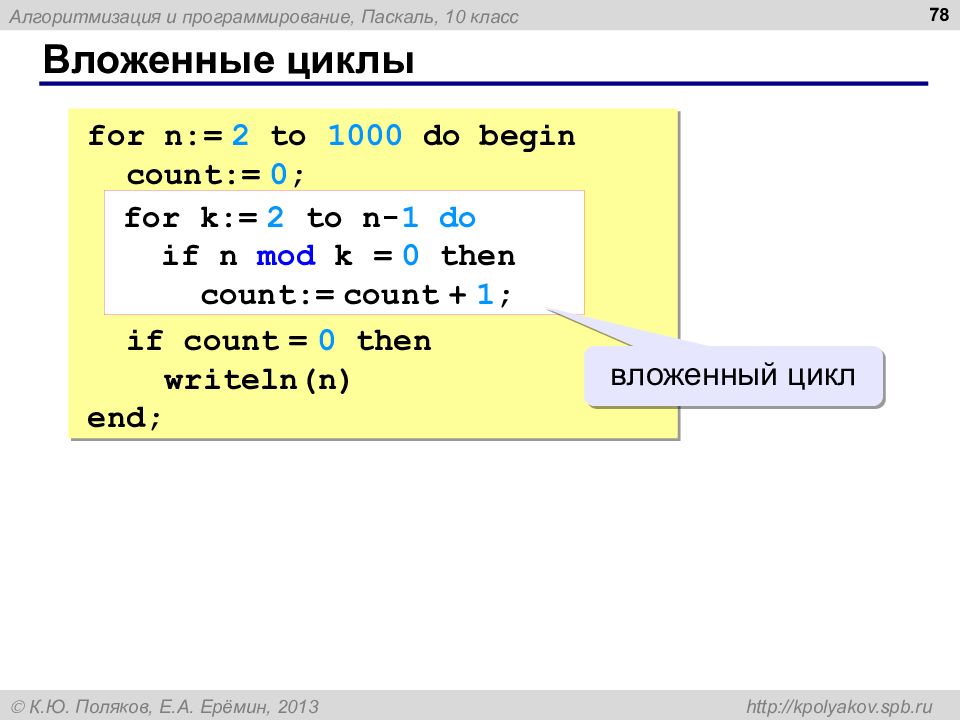Click code line 'count:=0;'

[215, 174]
